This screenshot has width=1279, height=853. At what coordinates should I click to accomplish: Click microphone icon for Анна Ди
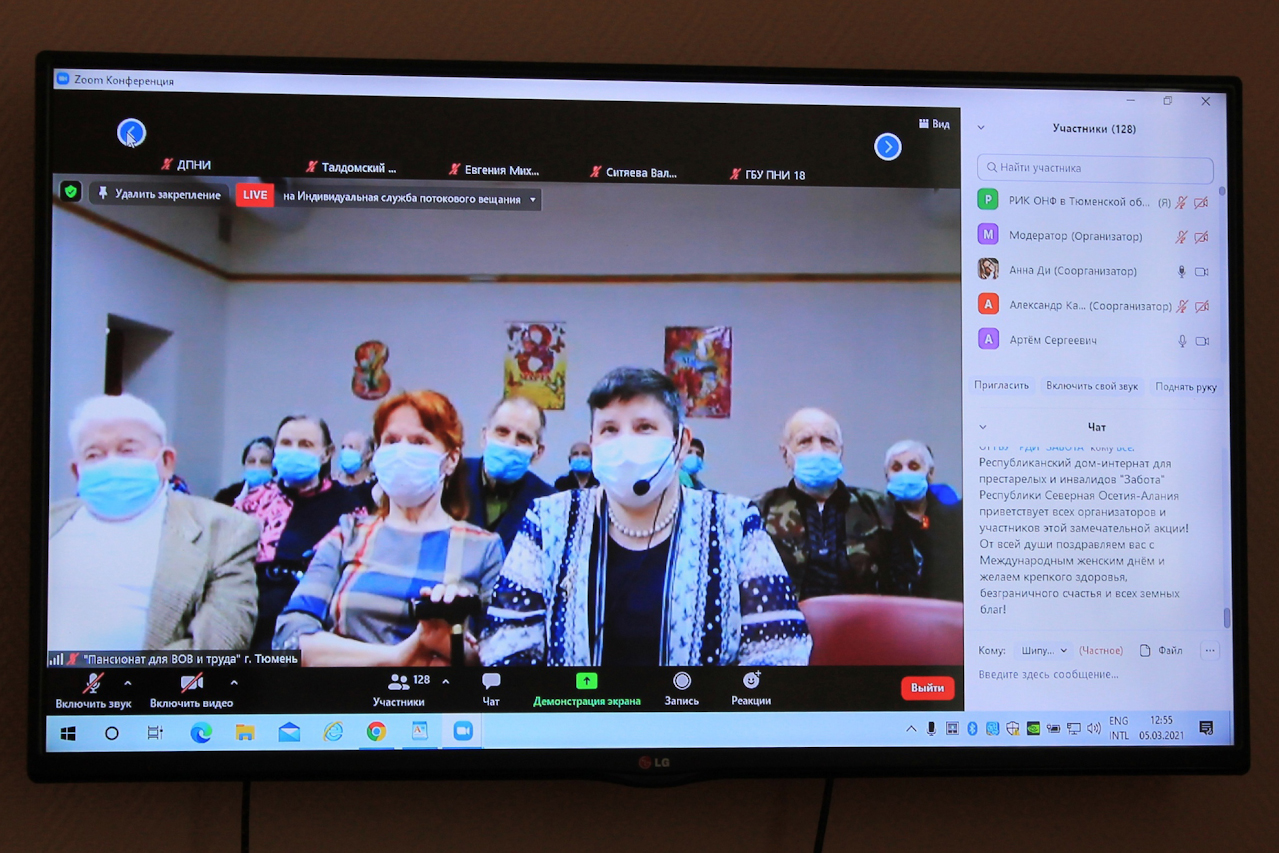point(1181,271)
